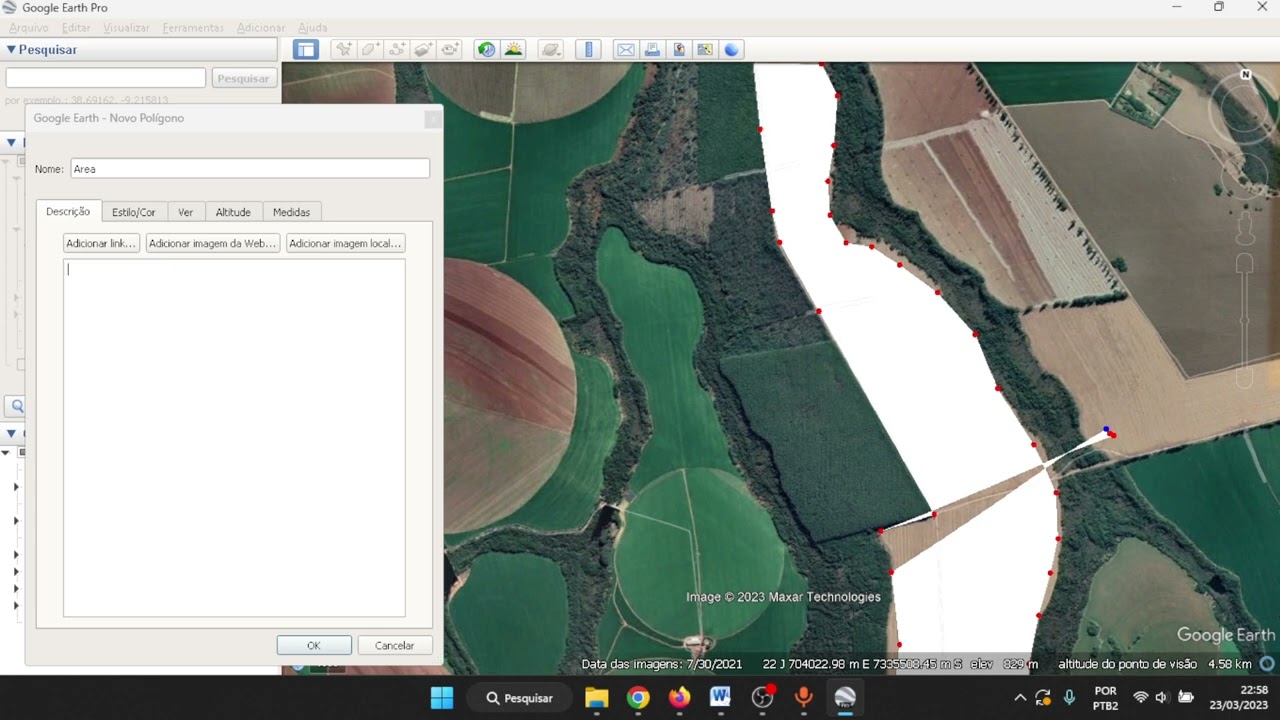1280x720 pixels.
Task: Click the image date text in status bar
Action: click(662, 664)
